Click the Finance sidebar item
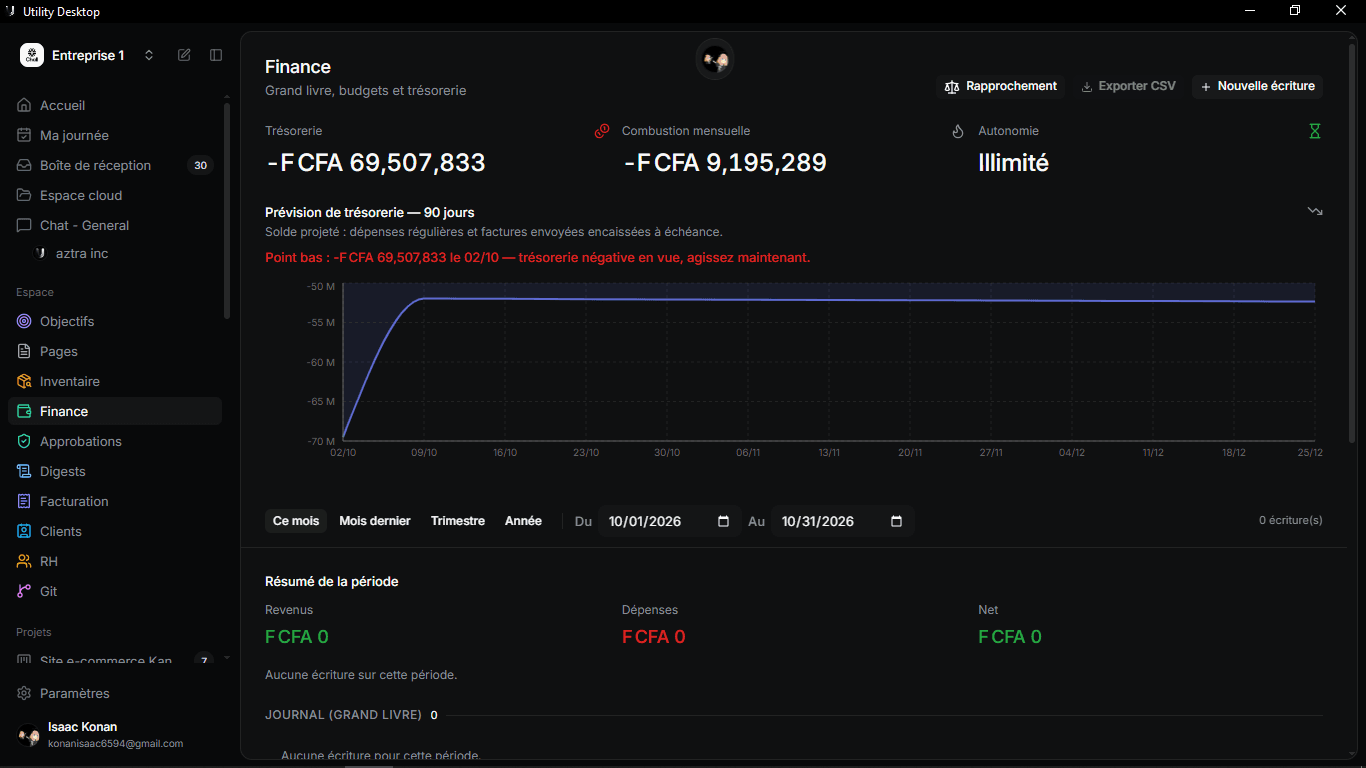1366x768 pixels. (115, 411)
